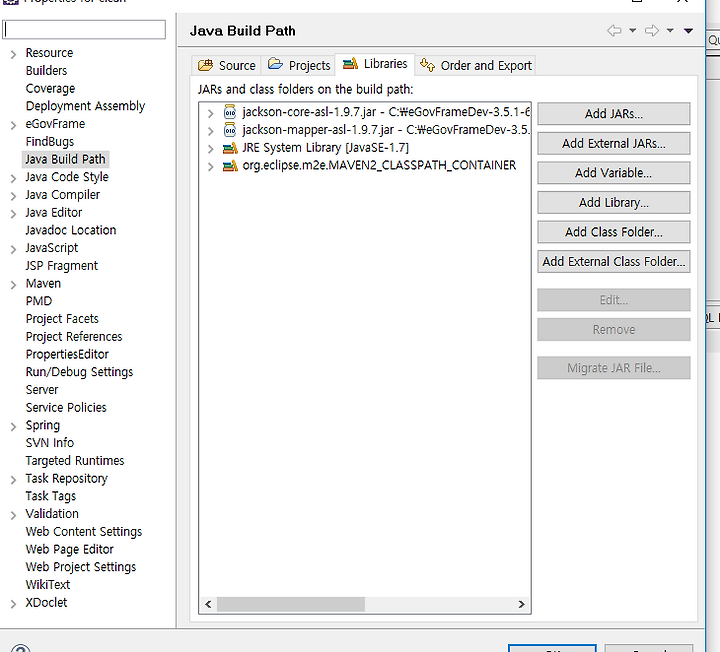Click the Add Library... button
The image size is (720, 652).
pos(613,202)
